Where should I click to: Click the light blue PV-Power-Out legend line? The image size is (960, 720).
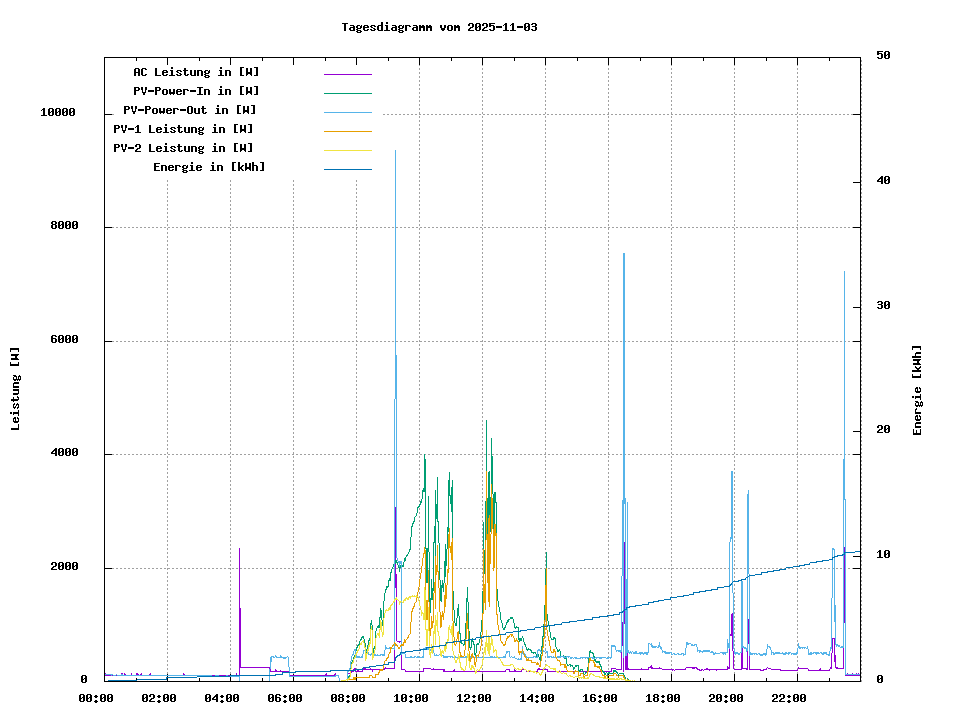(x=347, y=112)
